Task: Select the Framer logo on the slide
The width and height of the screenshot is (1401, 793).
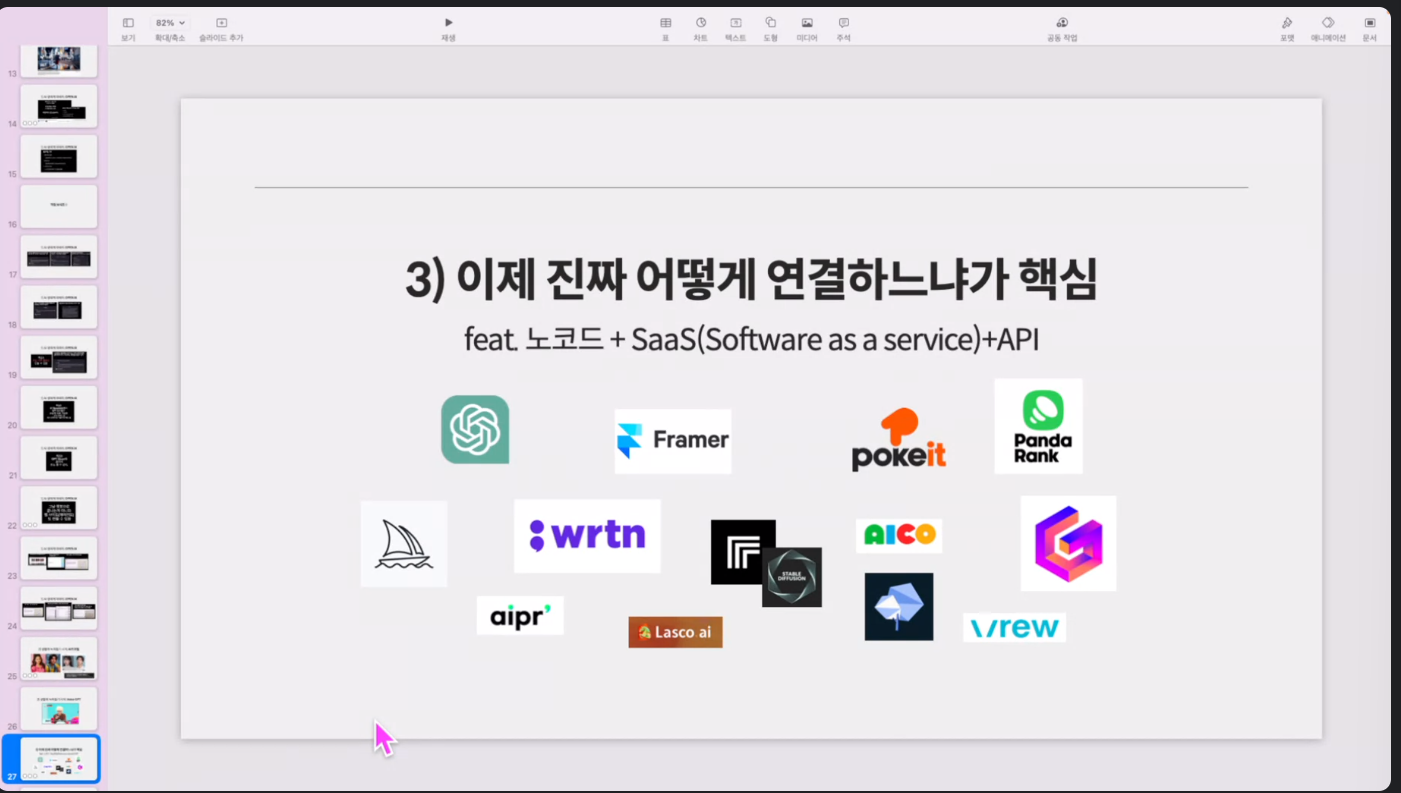Action: [x=673, y=441]
